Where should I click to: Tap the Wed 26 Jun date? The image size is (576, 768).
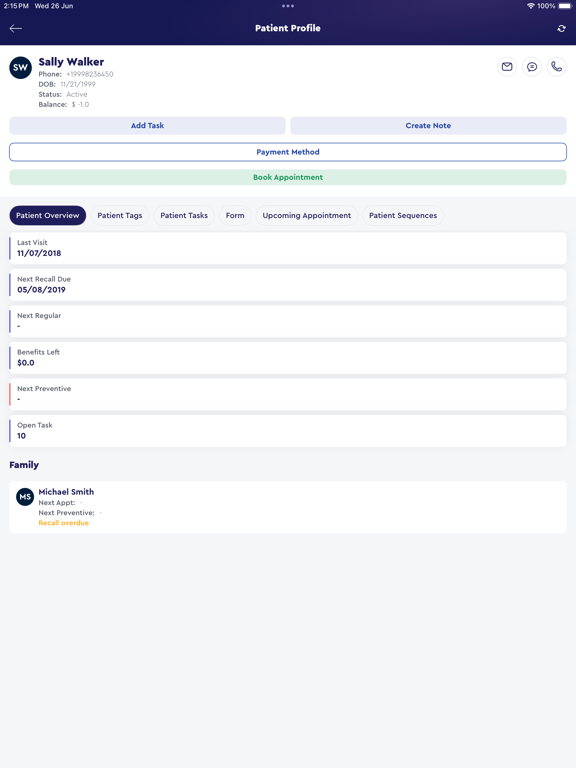point(54,6)
